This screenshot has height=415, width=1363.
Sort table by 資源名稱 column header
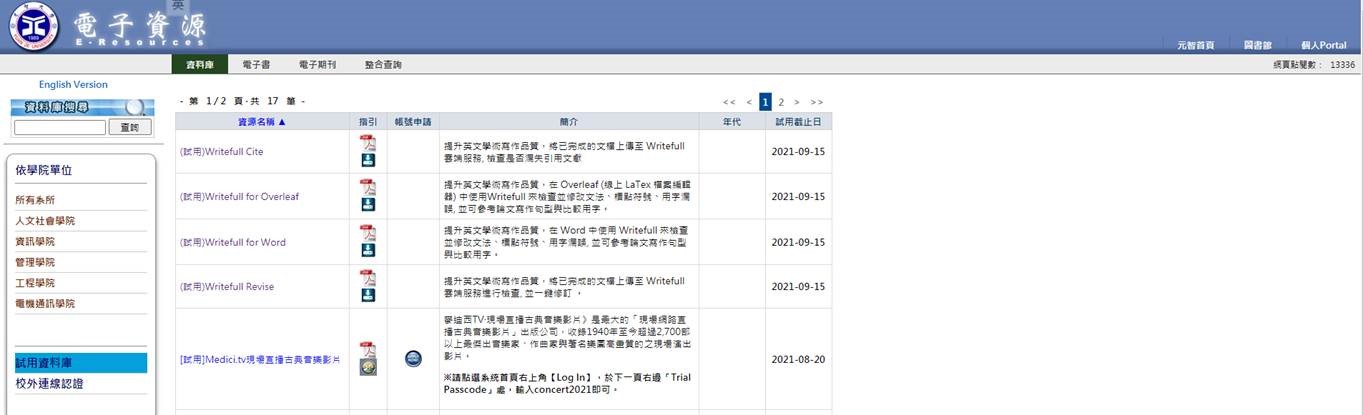click(261, 122)
